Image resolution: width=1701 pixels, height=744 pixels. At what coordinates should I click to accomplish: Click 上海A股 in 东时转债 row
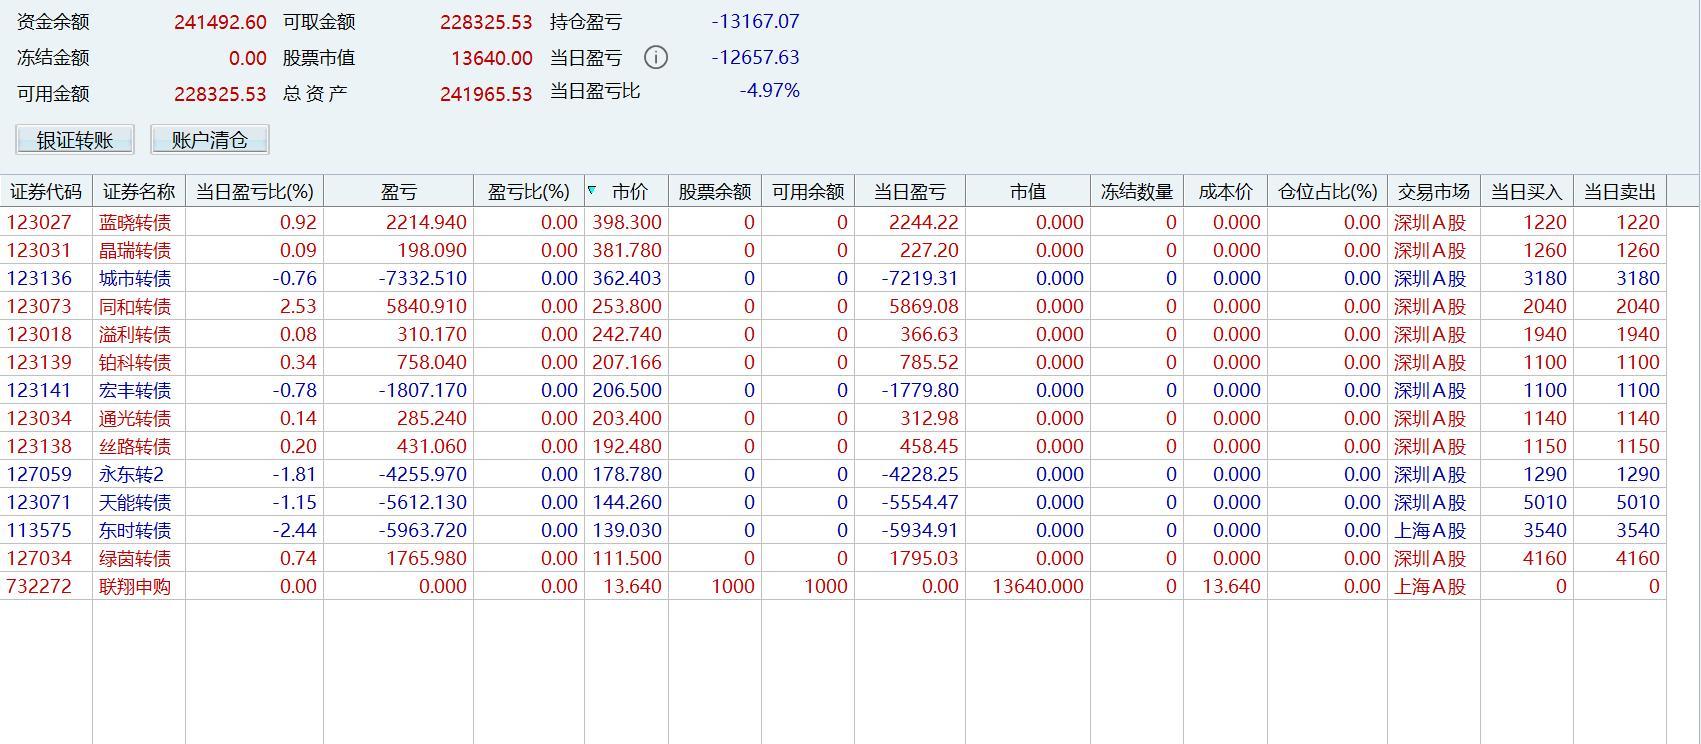point(1430,530)
